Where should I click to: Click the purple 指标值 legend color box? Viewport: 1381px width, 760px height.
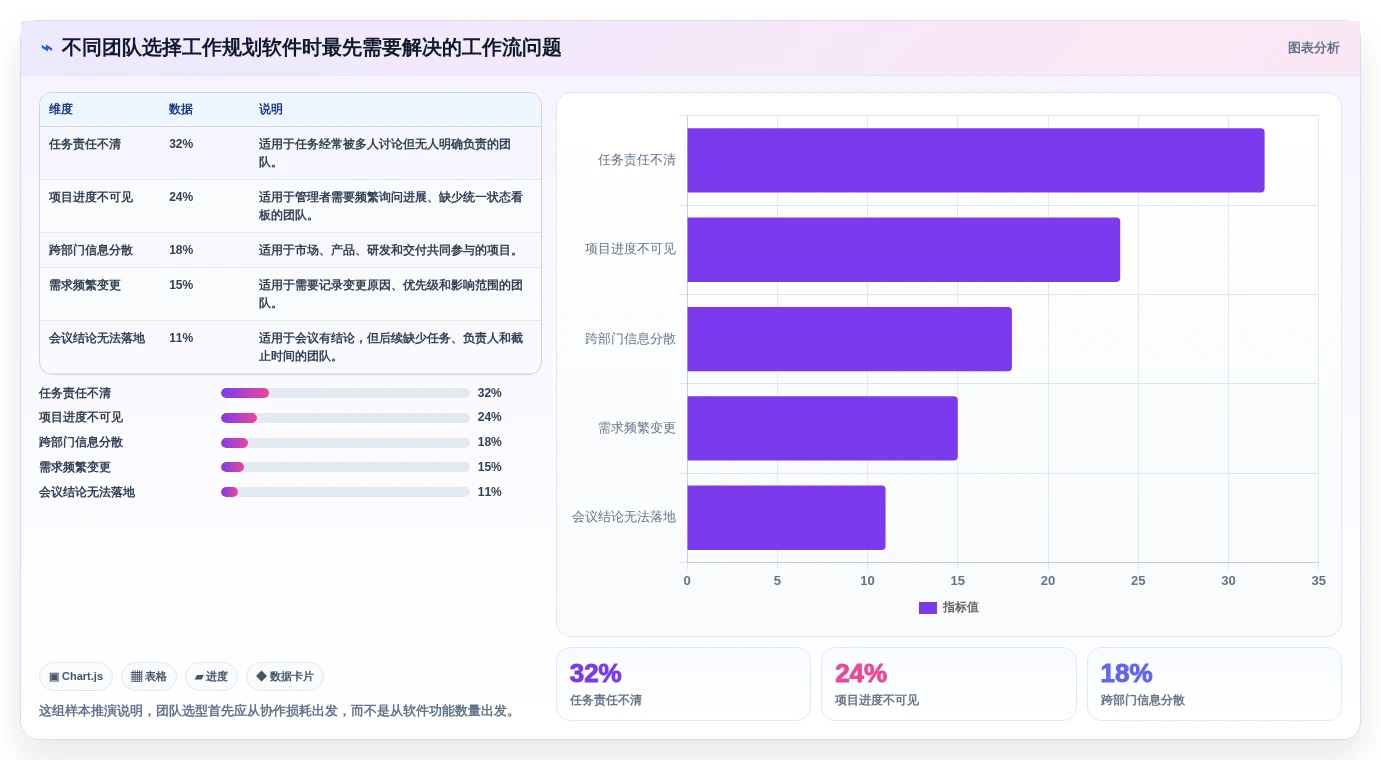point(928,608)
